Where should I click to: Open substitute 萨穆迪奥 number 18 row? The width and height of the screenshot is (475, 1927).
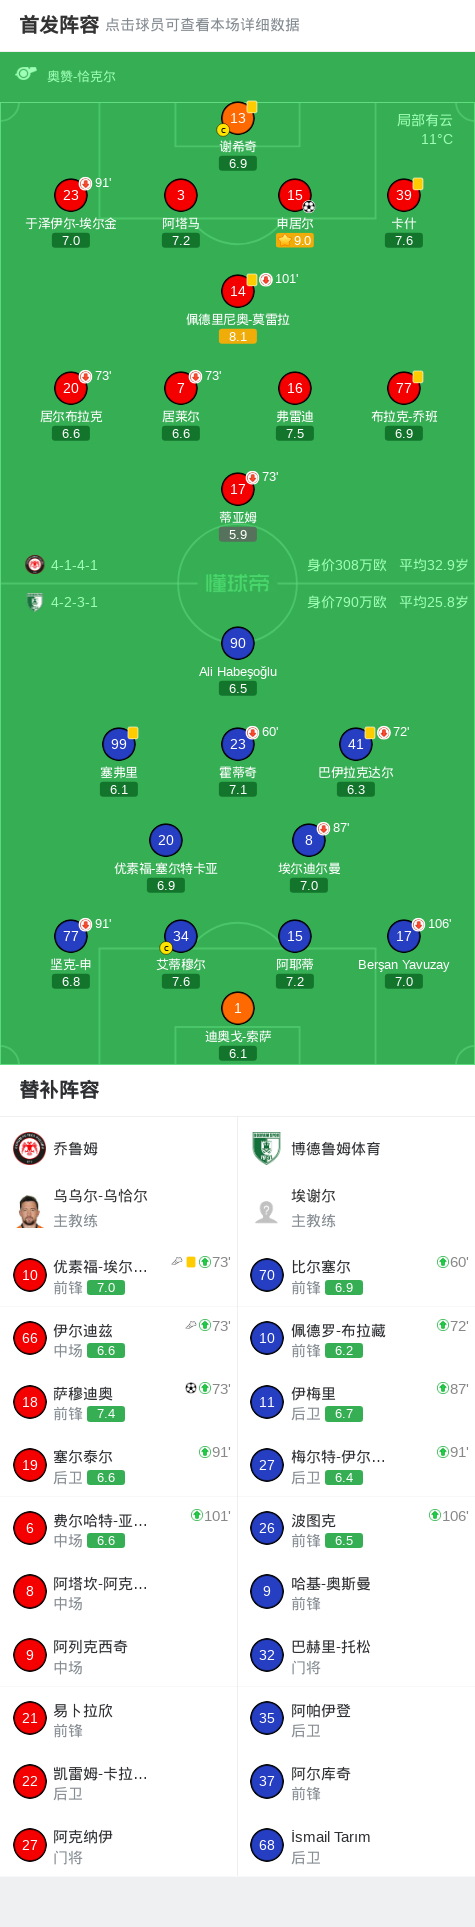pyautogui.click(x=119, y=1402)
